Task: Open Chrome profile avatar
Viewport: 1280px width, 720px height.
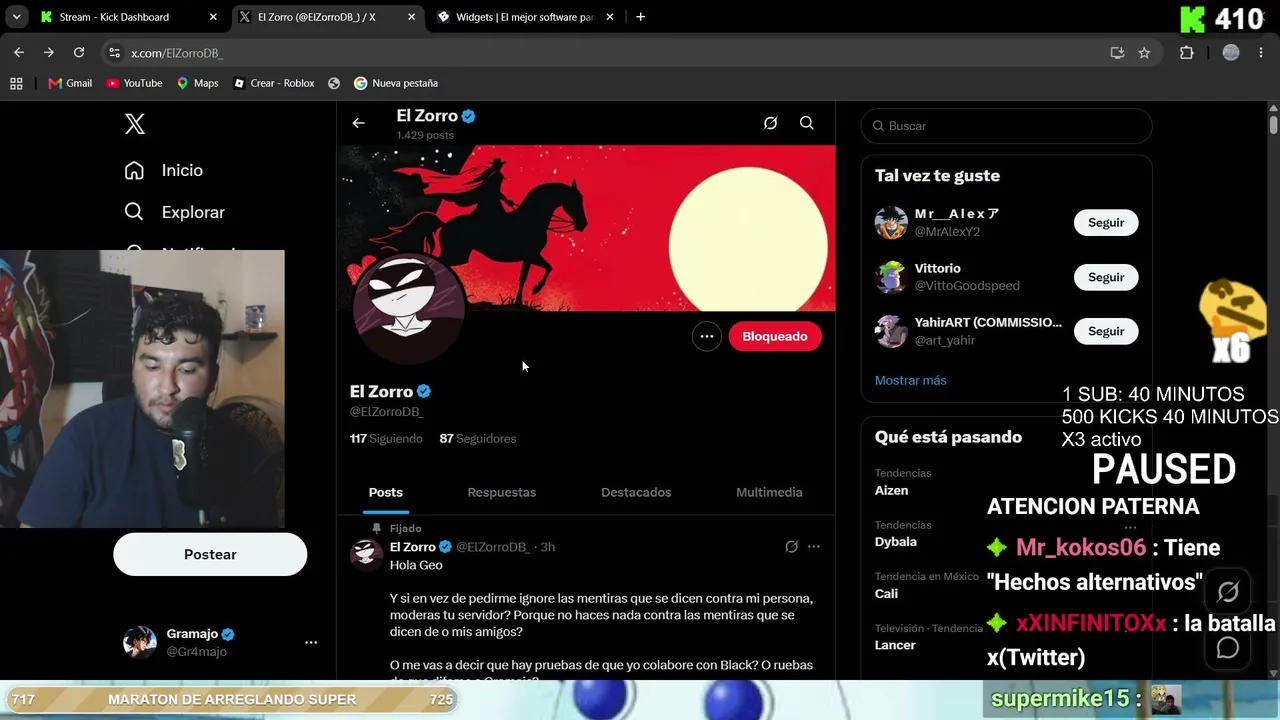Action: pyautogui.click(x=1231, y=53)
